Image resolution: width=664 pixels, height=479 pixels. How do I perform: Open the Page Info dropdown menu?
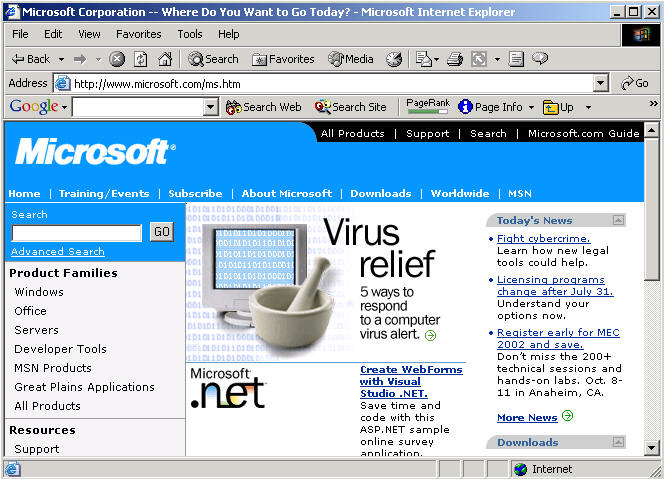tap(530, 107)
